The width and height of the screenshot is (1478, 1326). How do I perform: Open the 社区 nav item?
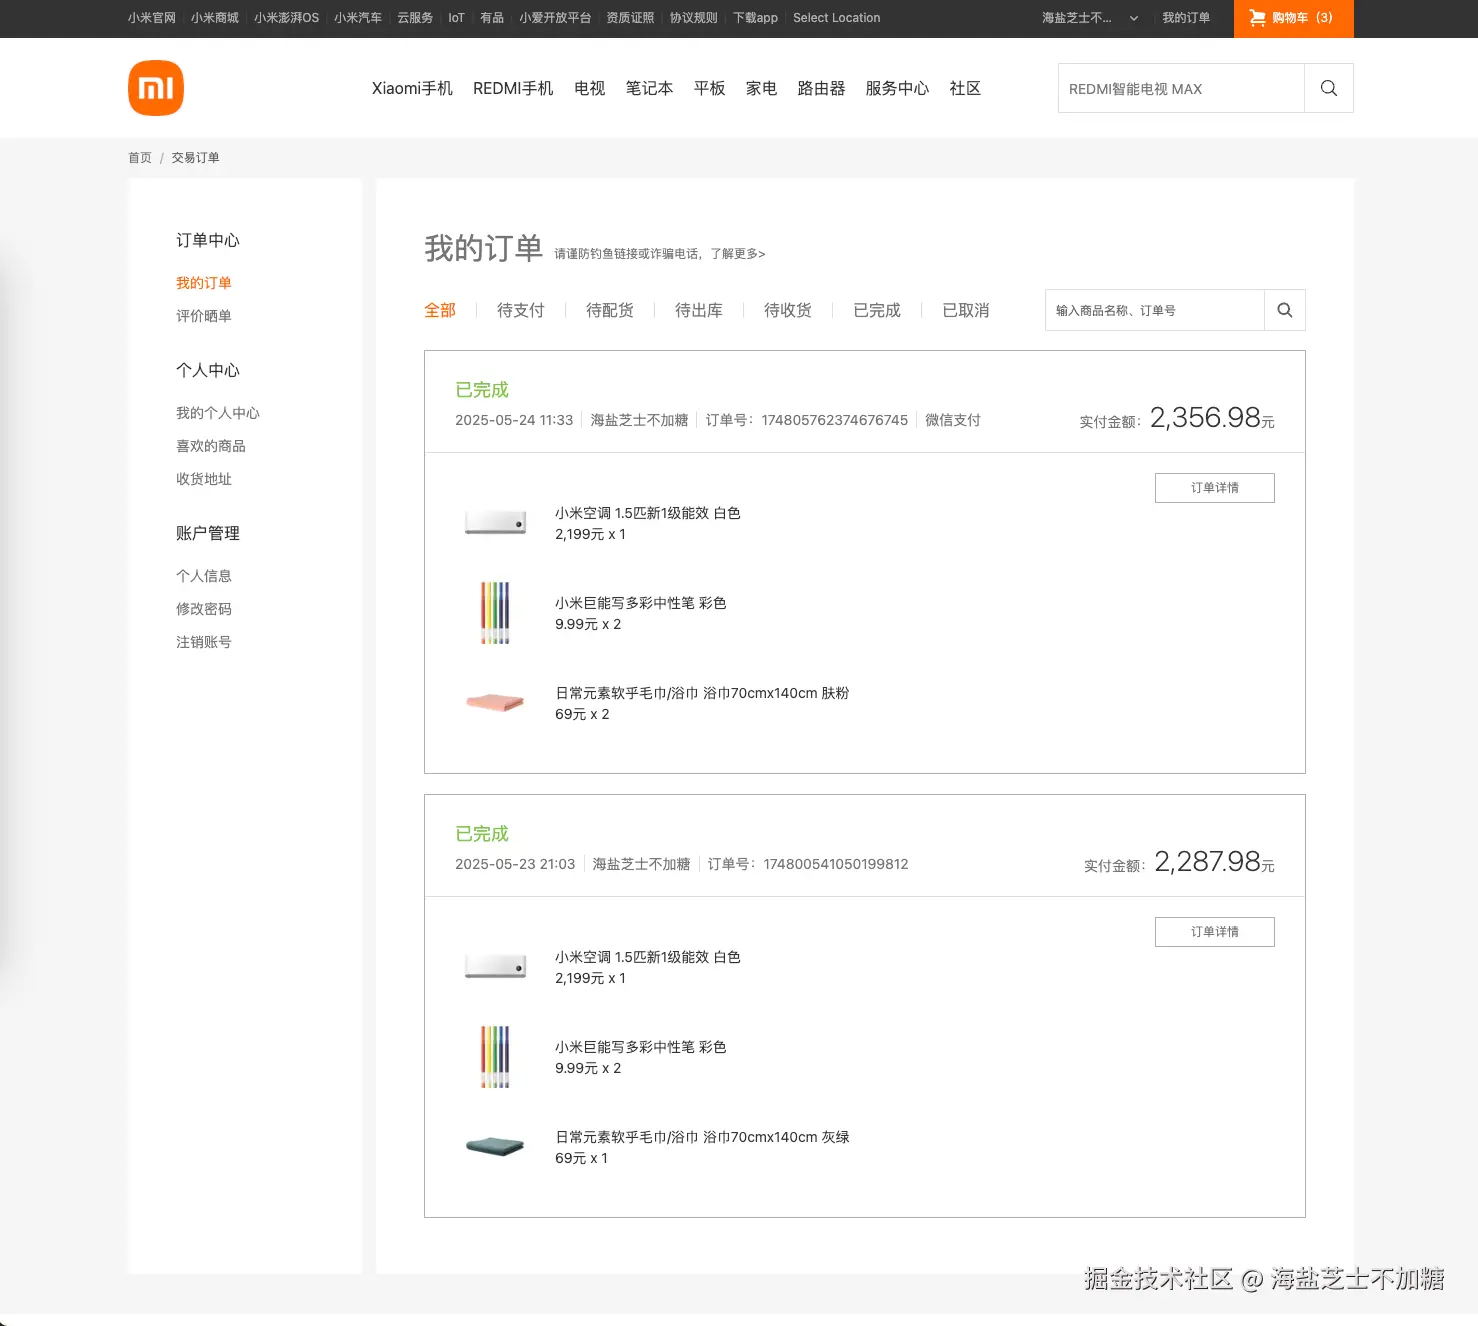[966, 88]
